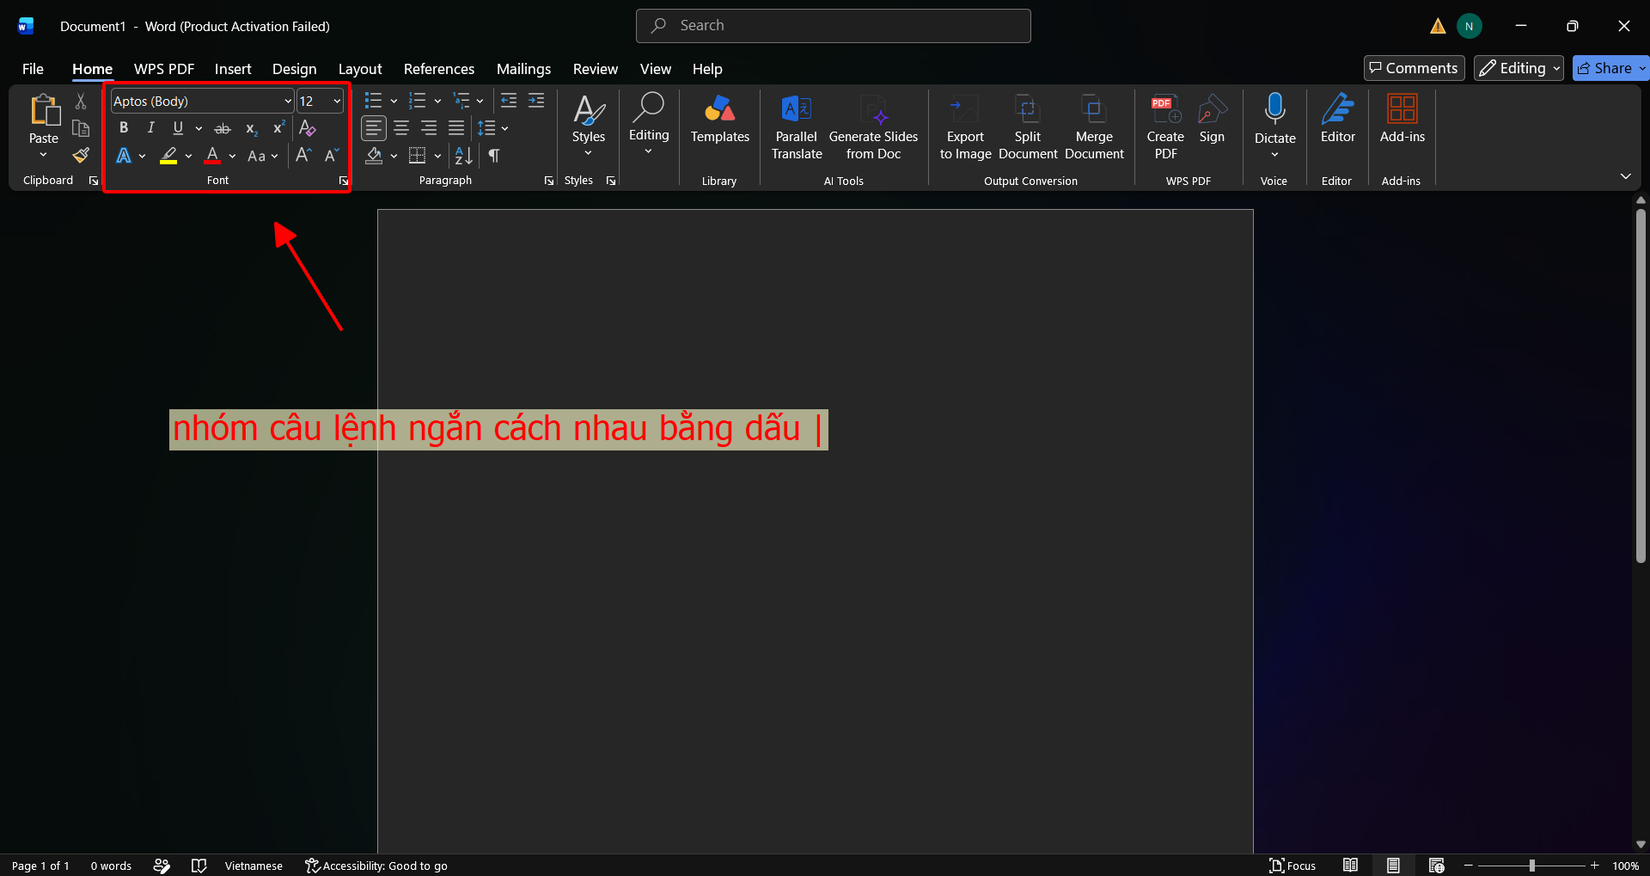Click the Format Painter brush icon

coord(81,155)
